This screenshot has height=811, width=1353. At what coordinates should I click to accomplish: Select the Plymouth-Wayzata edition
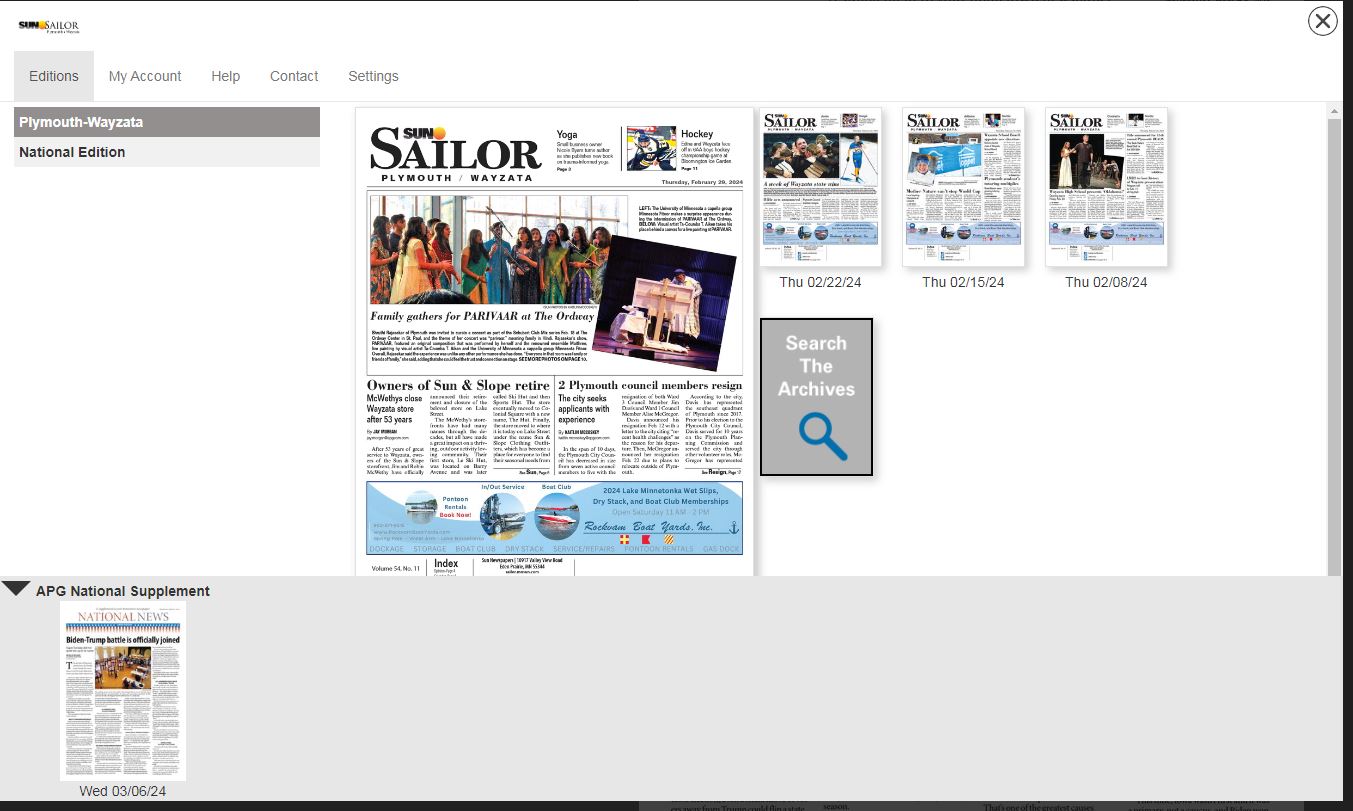[x=166, y=122]
